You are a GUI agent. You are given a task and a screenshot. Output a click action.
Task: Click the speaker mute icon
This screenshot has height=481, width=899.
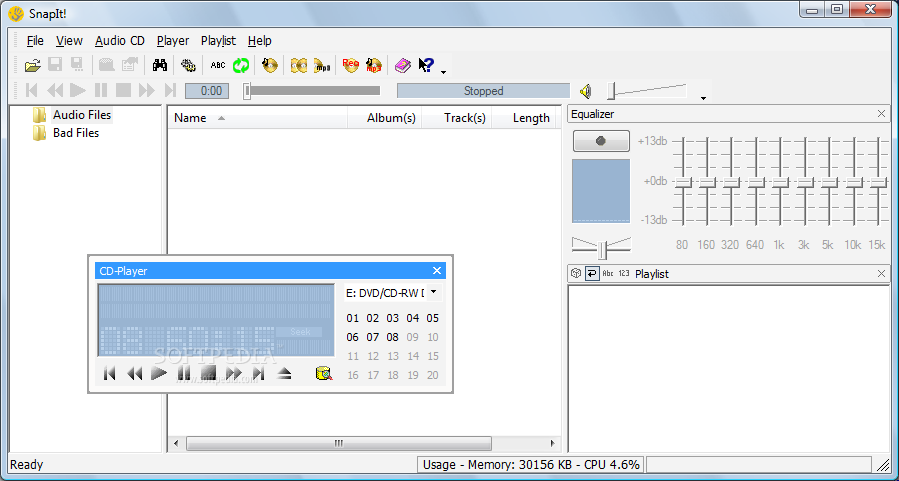click(585, 91)
